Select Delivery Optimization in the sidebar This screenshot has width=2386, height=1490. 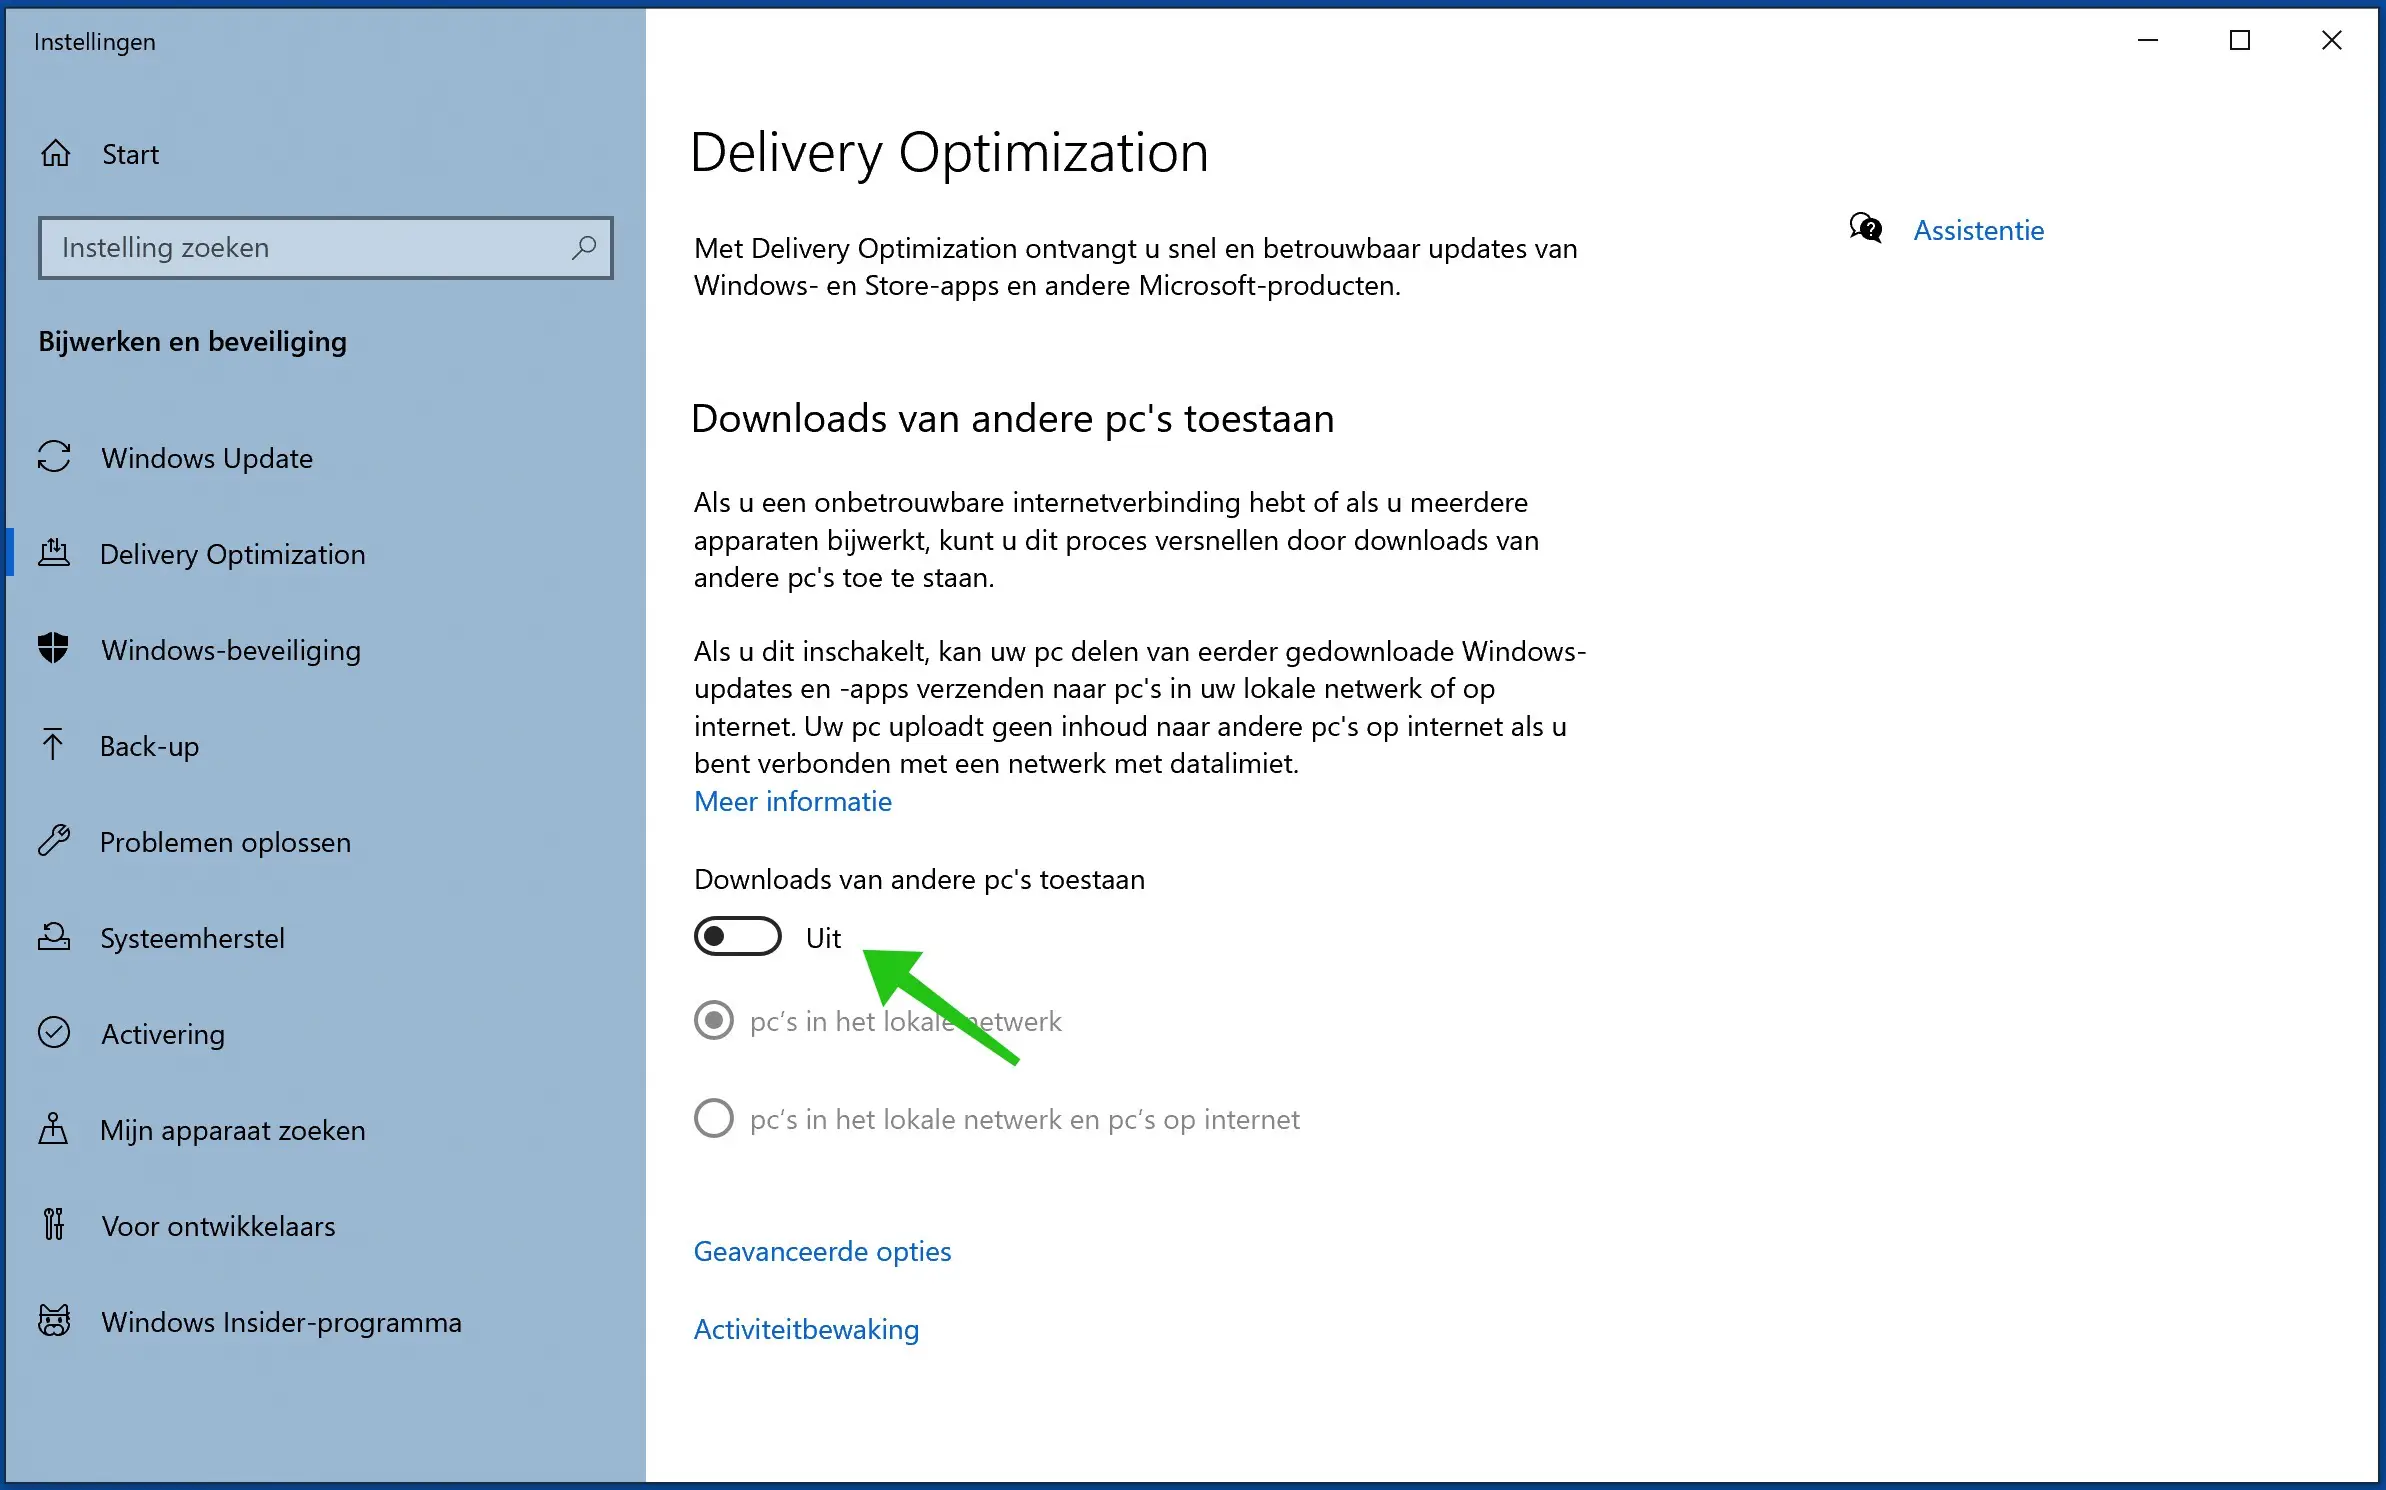pyautogui.click(x=323, y=554)
